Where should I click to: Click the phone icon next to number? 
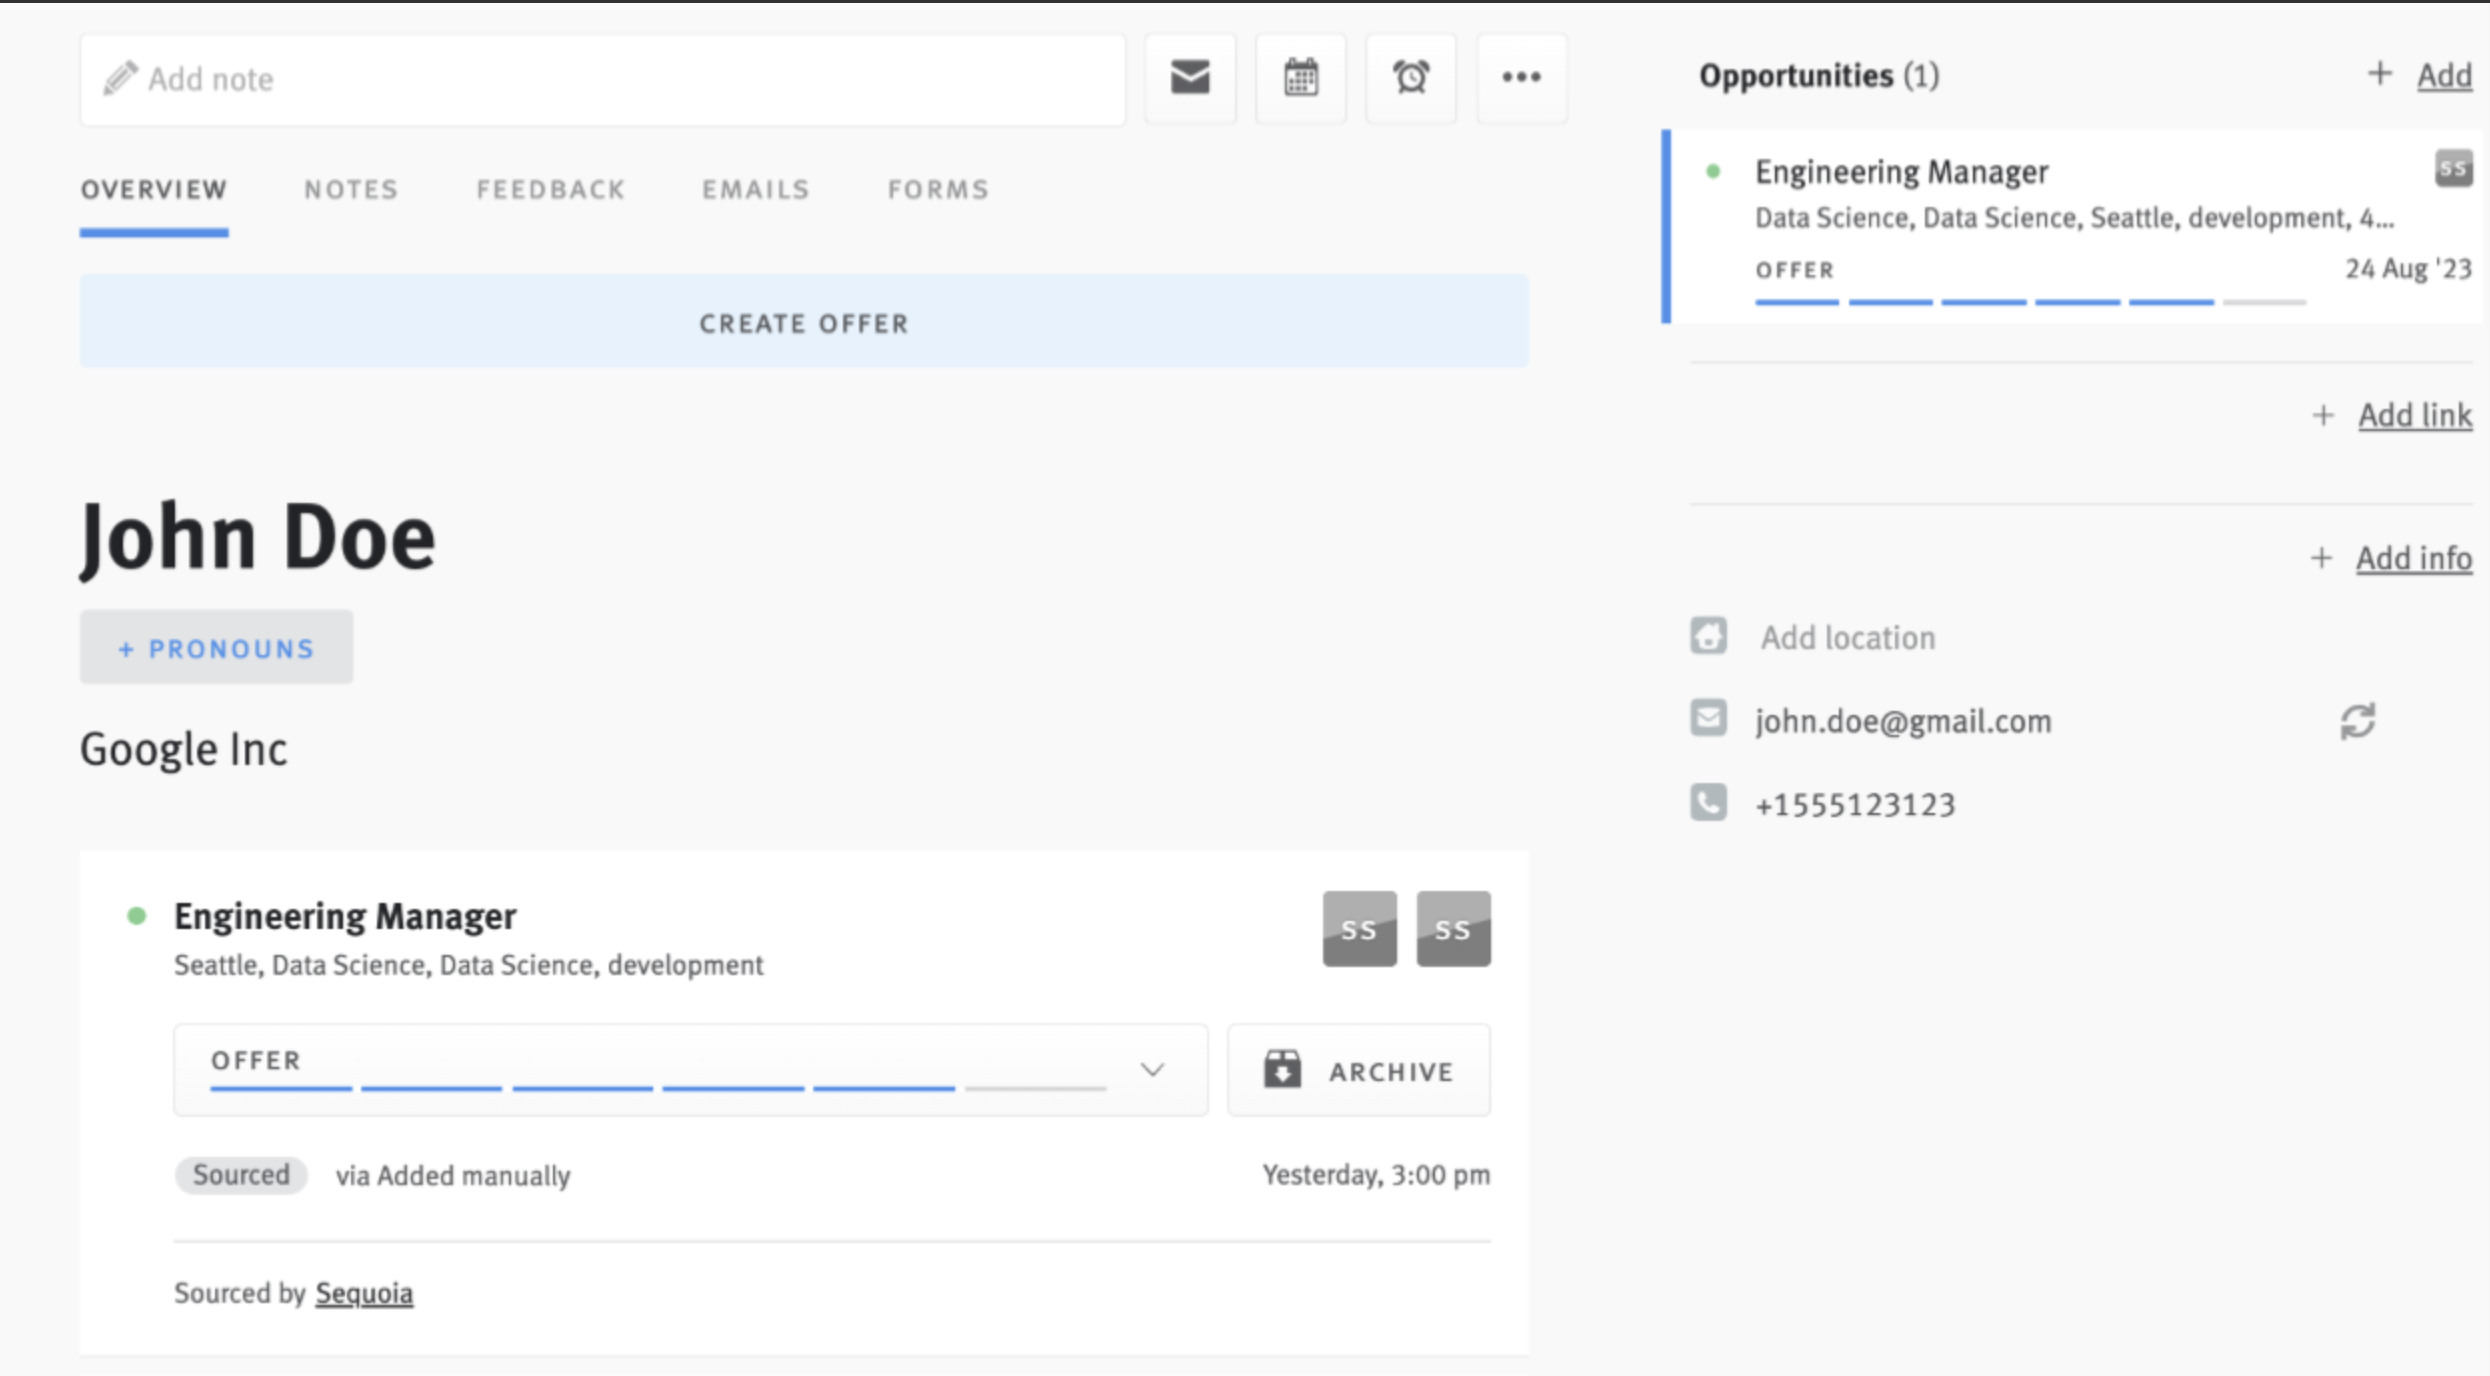coord(1708,803)
